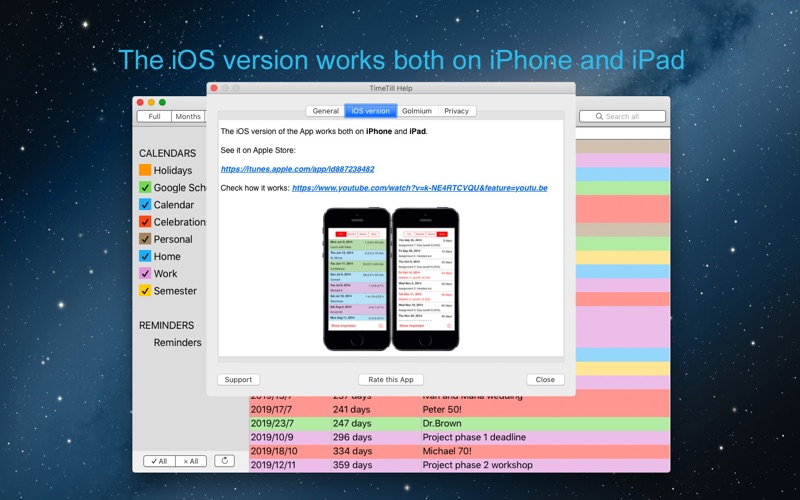Open the iTunes App Store link
This screenshot has width=800, height=500.
[x=297, y=169]
